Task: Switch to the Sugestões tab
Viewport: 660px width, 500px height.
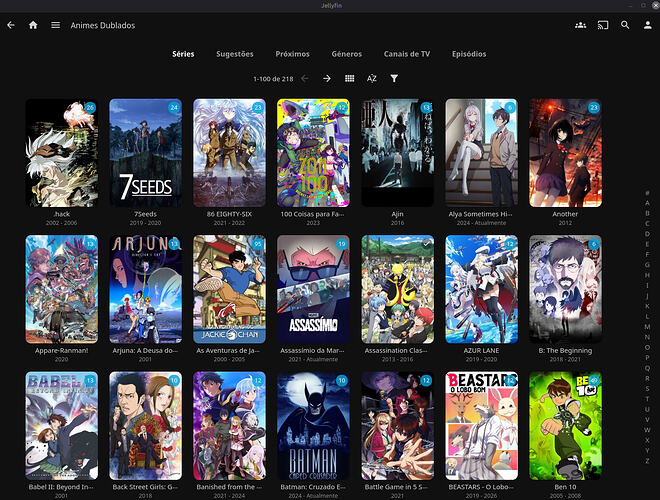Action: [235, 54]
